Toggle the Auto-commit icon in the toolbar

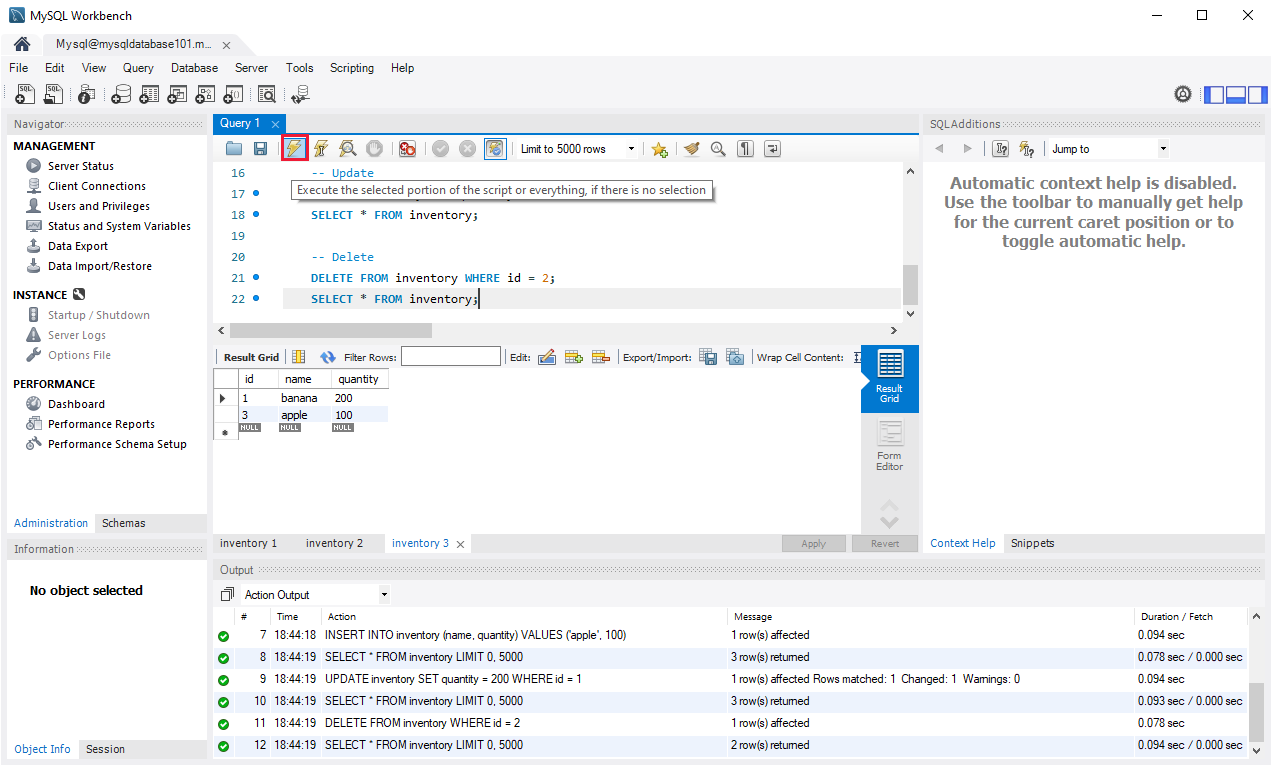tap(495, 148)
